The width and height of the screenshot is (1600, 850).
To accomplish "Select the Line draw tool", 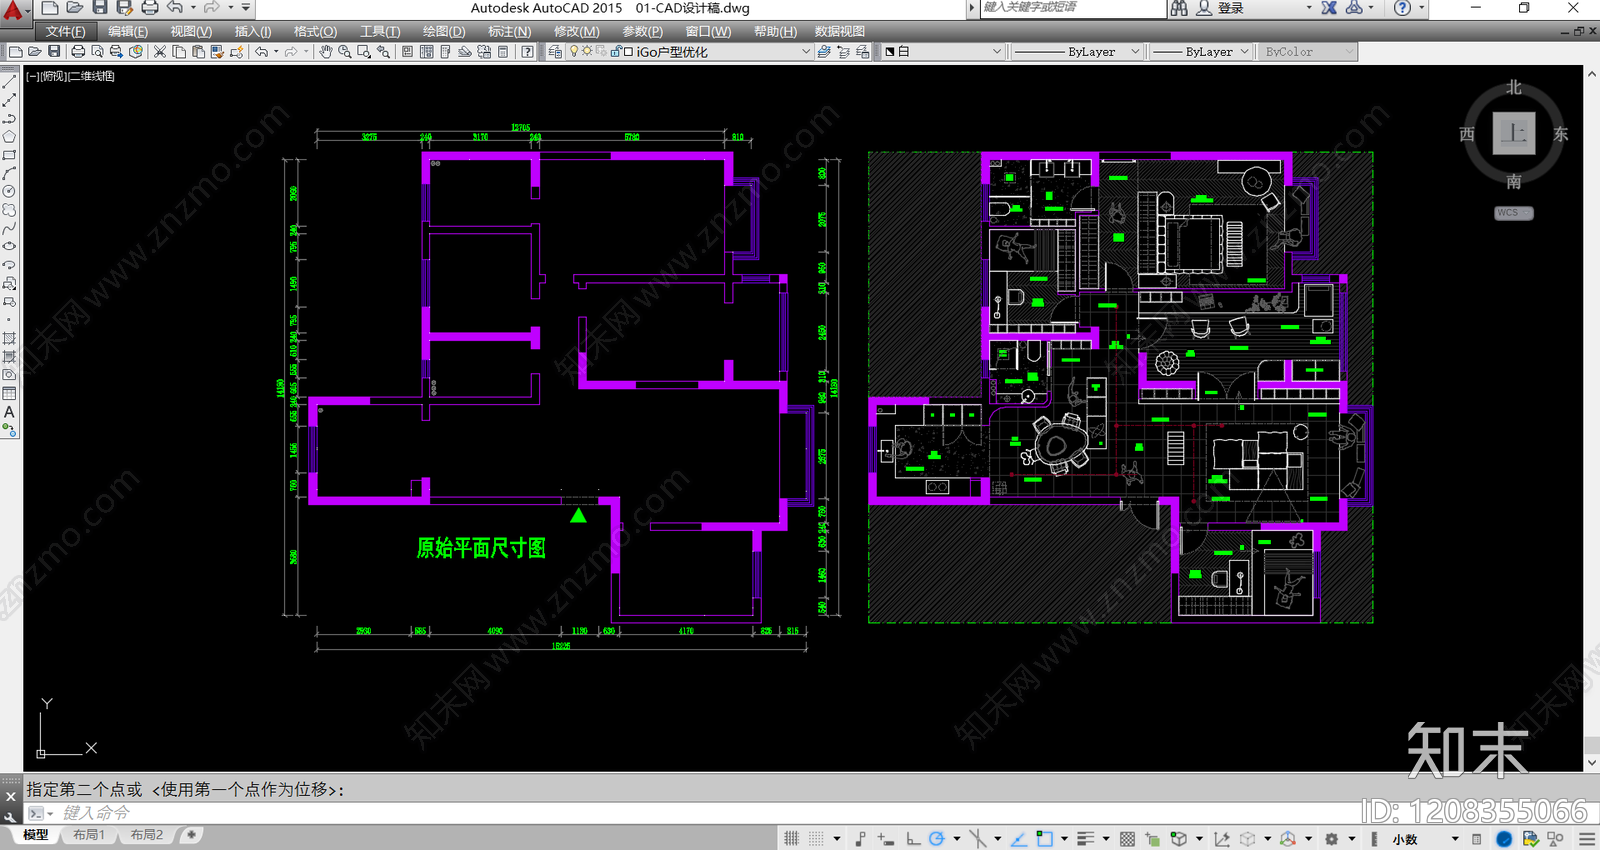I will 9,82.
